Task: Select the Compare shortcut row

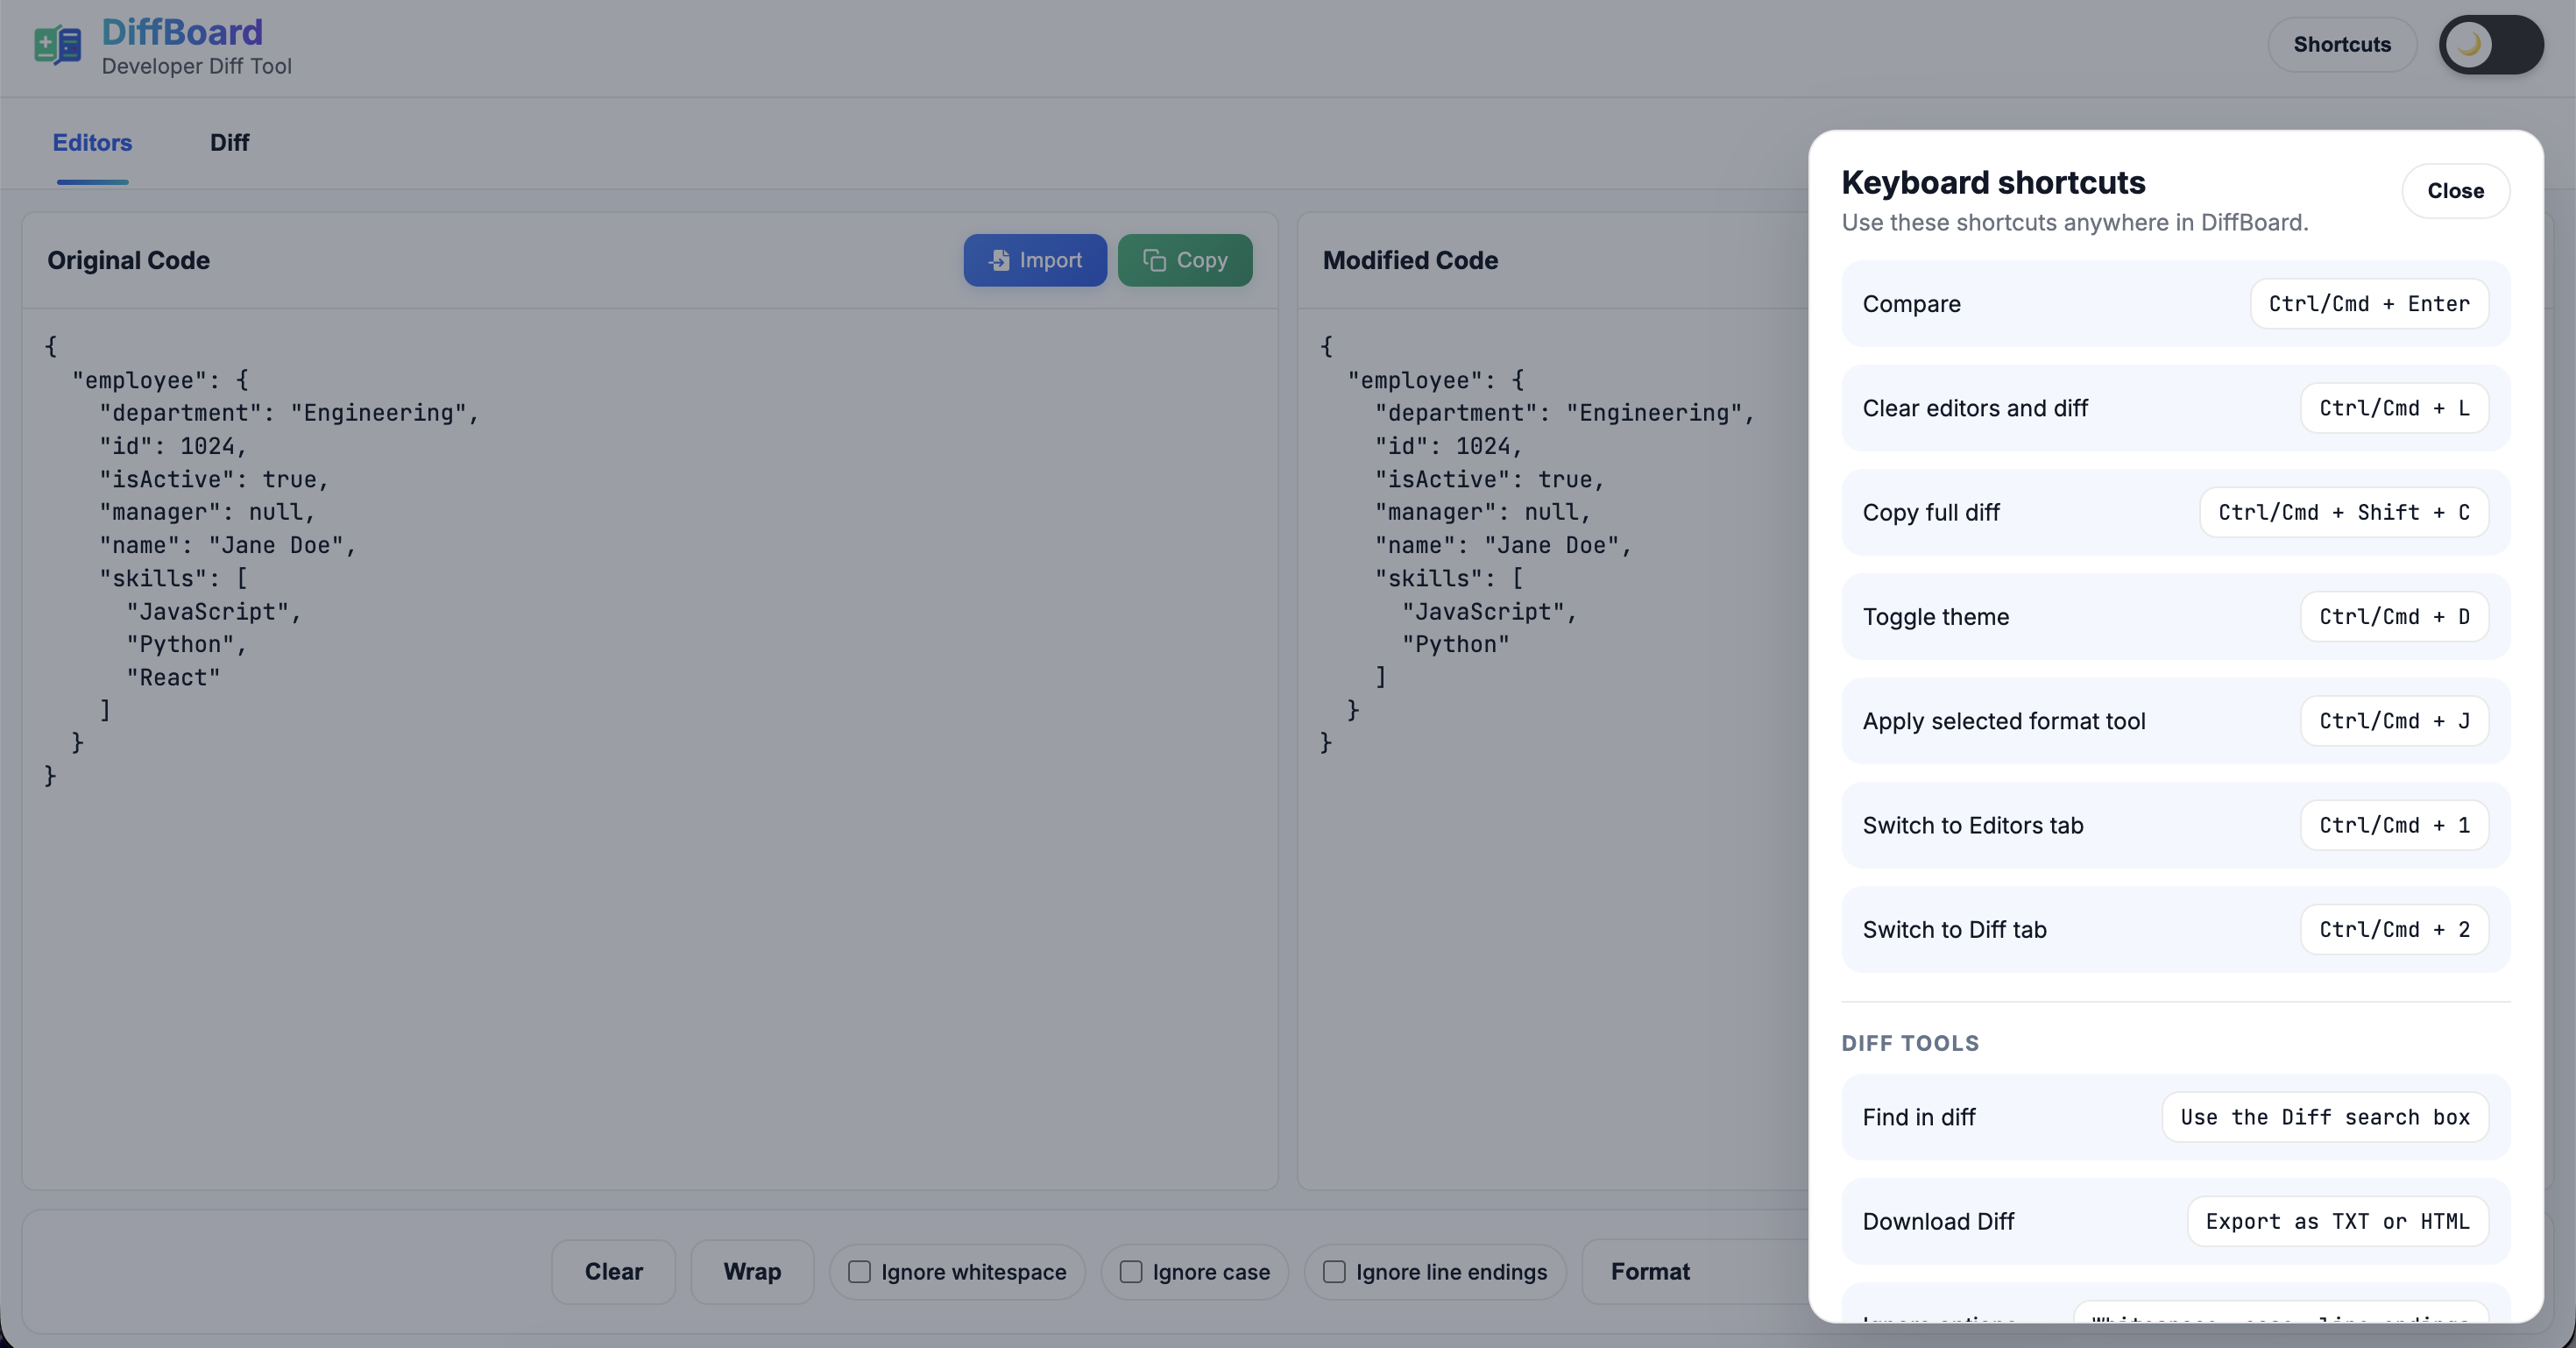Action: click(x=2175, y=304)
